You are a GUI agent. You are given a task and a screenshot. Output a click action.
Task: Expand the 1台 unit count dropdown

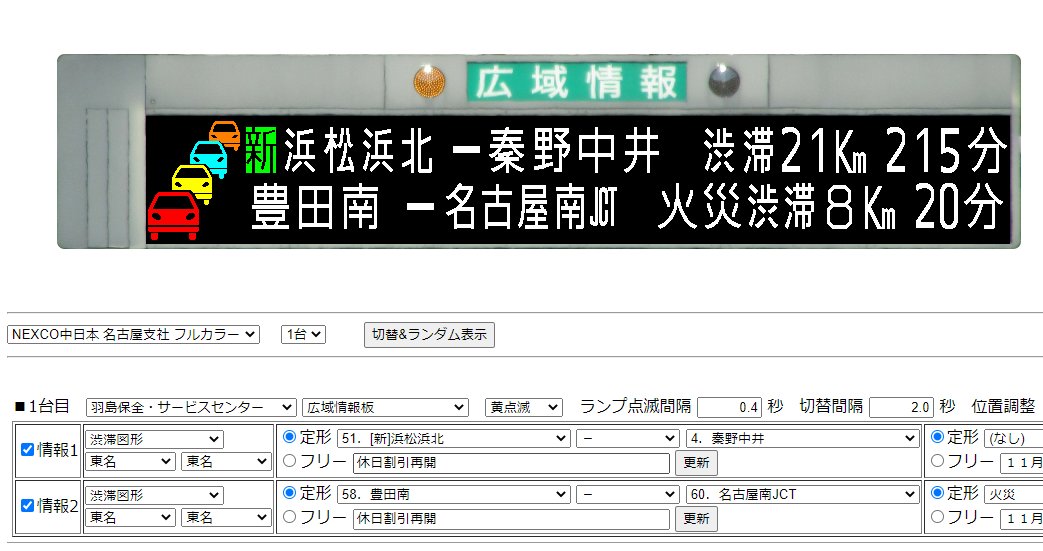tap(302, 335)
